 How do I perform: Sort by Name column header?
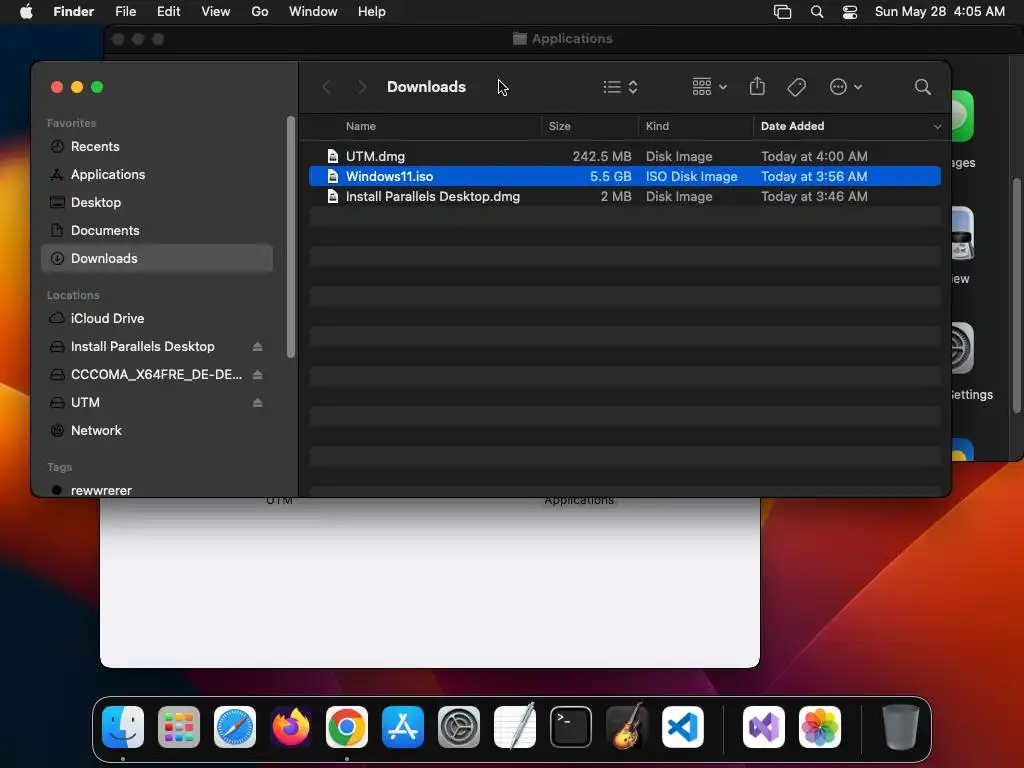[360, 126]
